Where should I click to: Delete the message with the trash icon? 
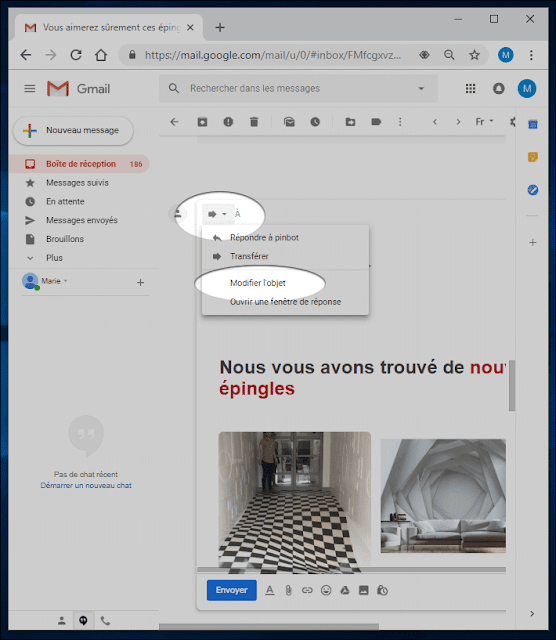tap(254, 122)
